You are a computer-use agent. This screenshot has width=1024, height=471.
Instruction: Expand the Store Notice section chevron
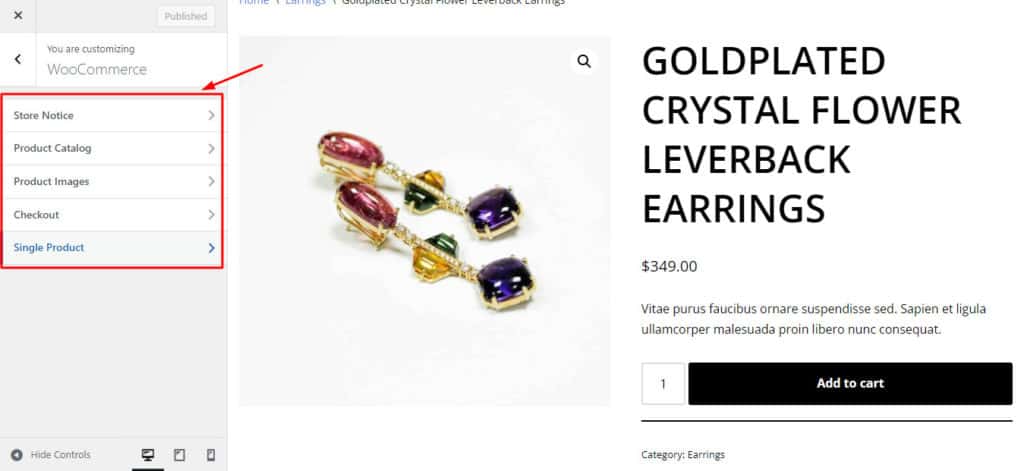pos(211,116)
